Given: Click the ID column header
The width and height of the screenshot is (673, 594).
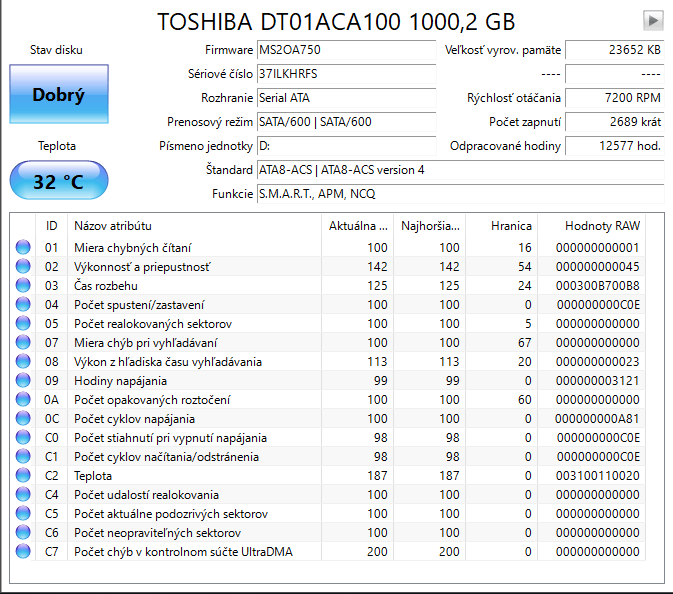Looking at the screenshot, I should tap(51, 226).
